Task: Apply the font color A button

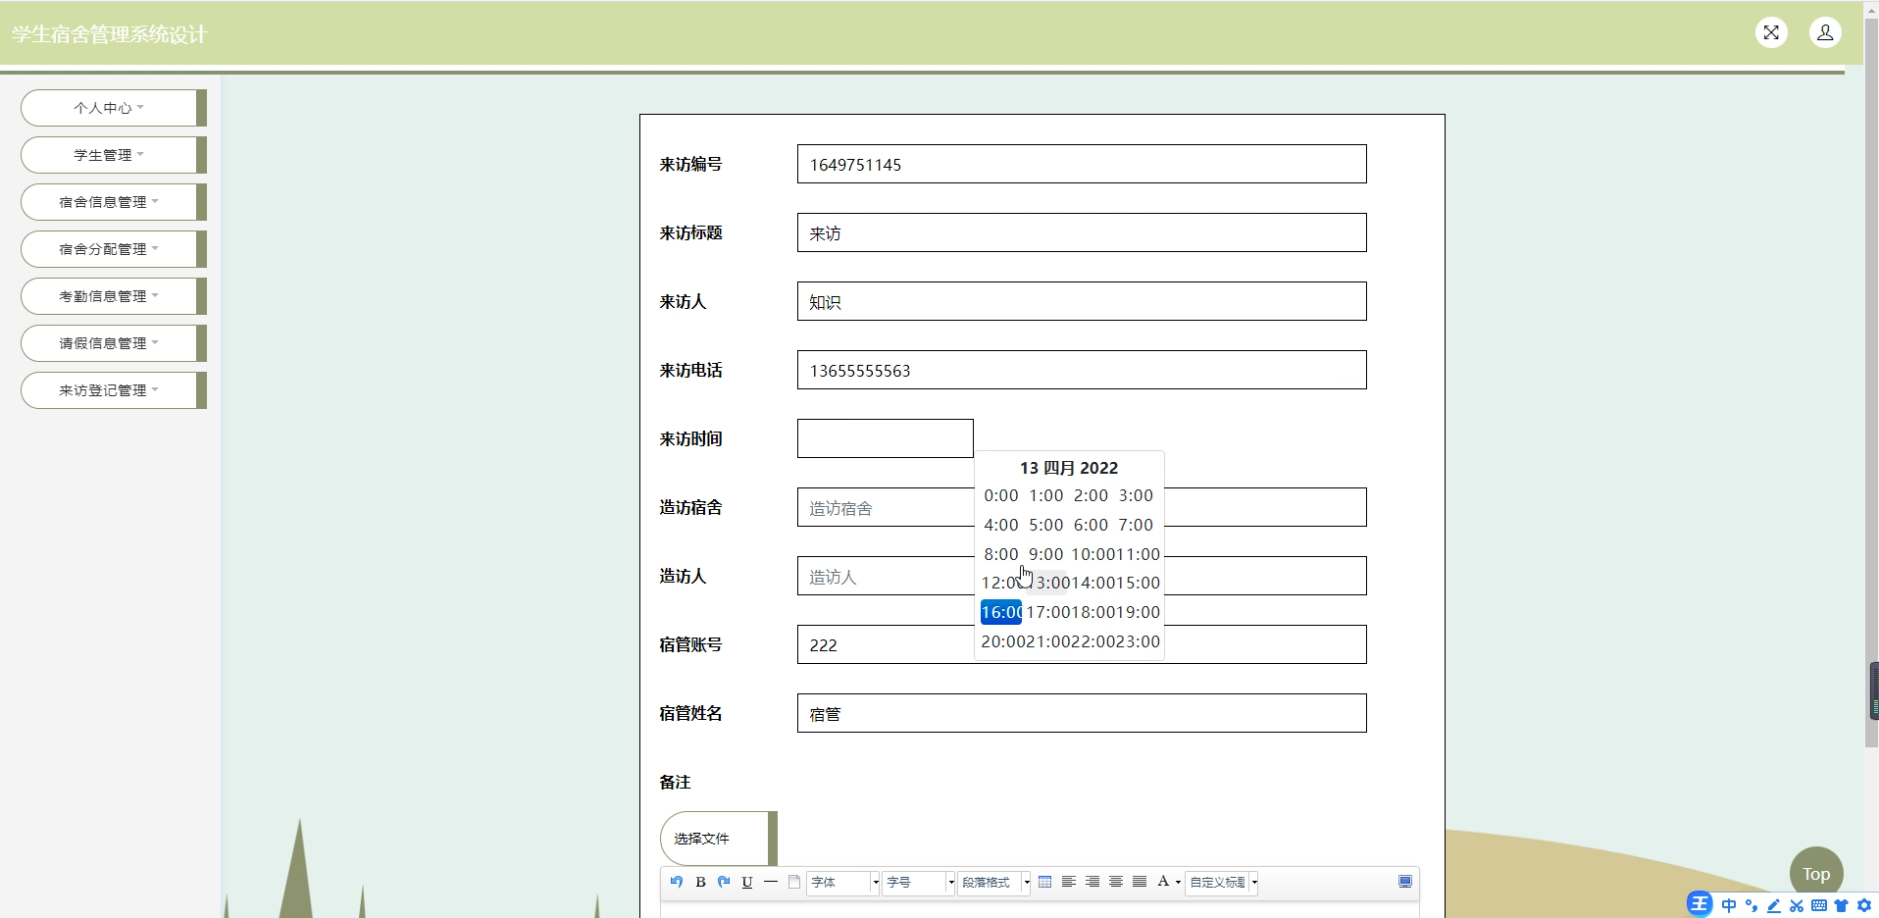Action: point(1162,882)
